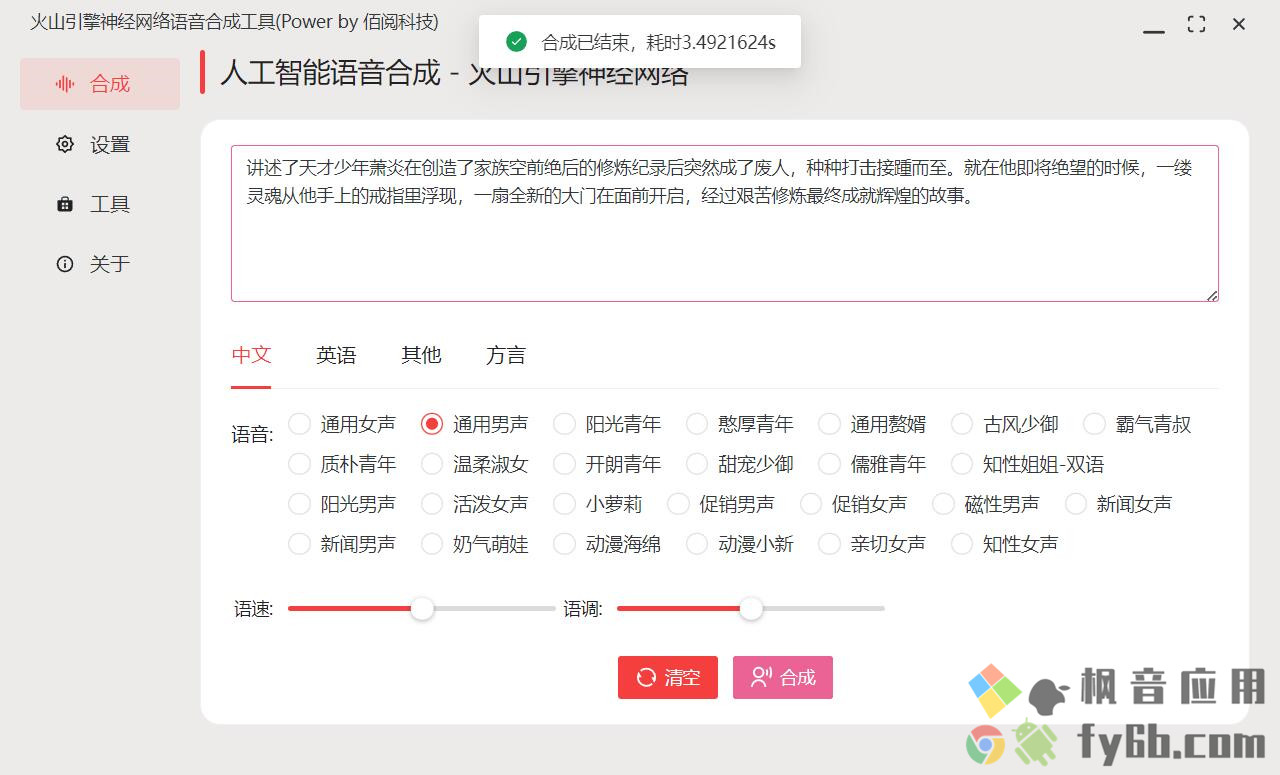
Task: Click the pink 合成 synthesize button
Action: [783, 677]
